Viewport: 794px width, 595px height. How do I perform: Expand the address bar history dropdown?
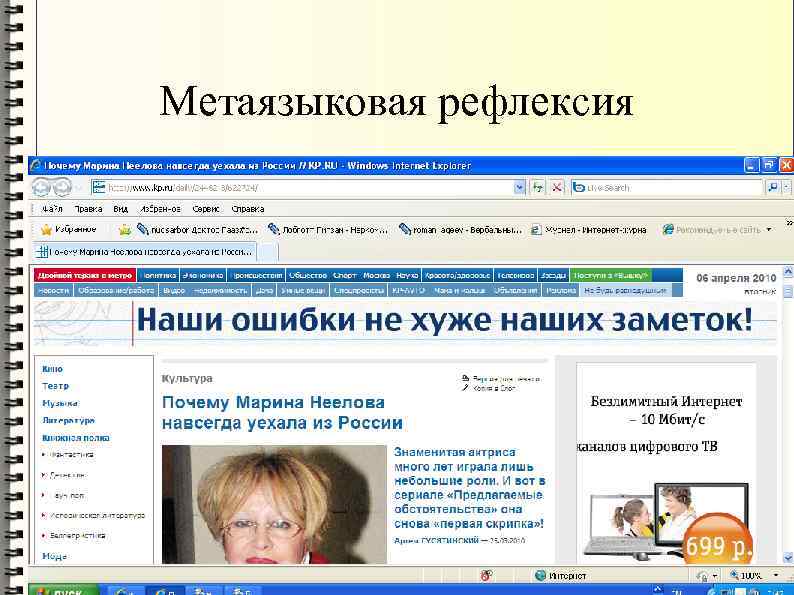[520, 187]
